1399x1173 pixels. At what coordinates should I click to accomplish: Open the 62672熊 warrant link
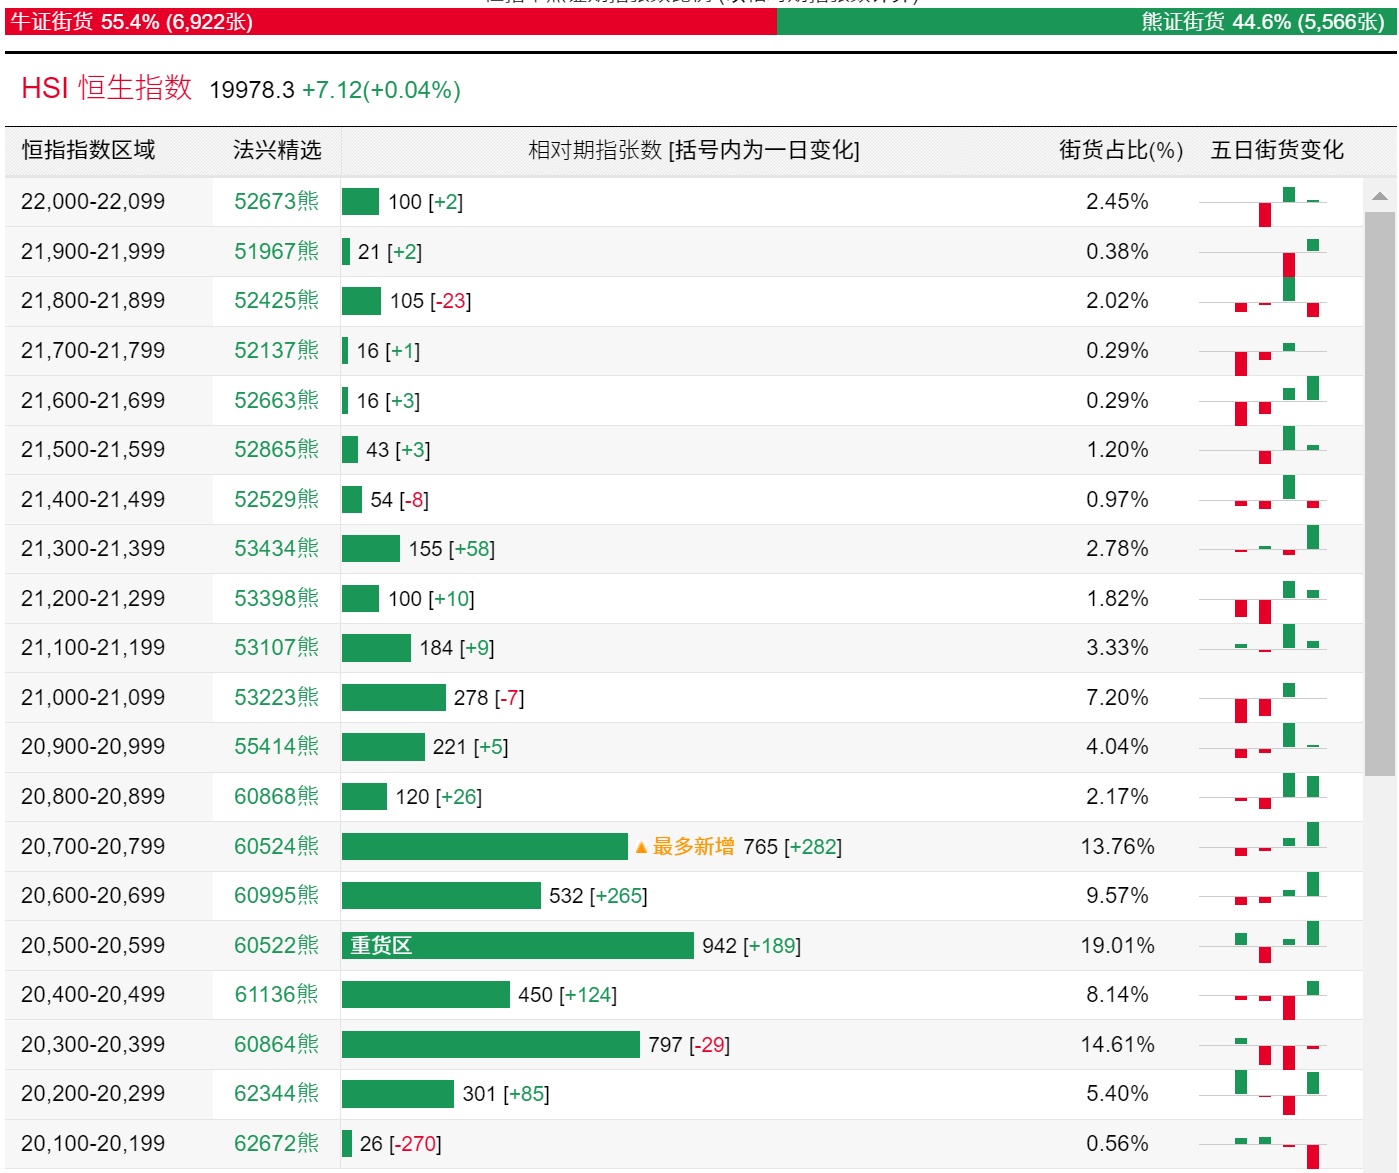coord(276,1143)
